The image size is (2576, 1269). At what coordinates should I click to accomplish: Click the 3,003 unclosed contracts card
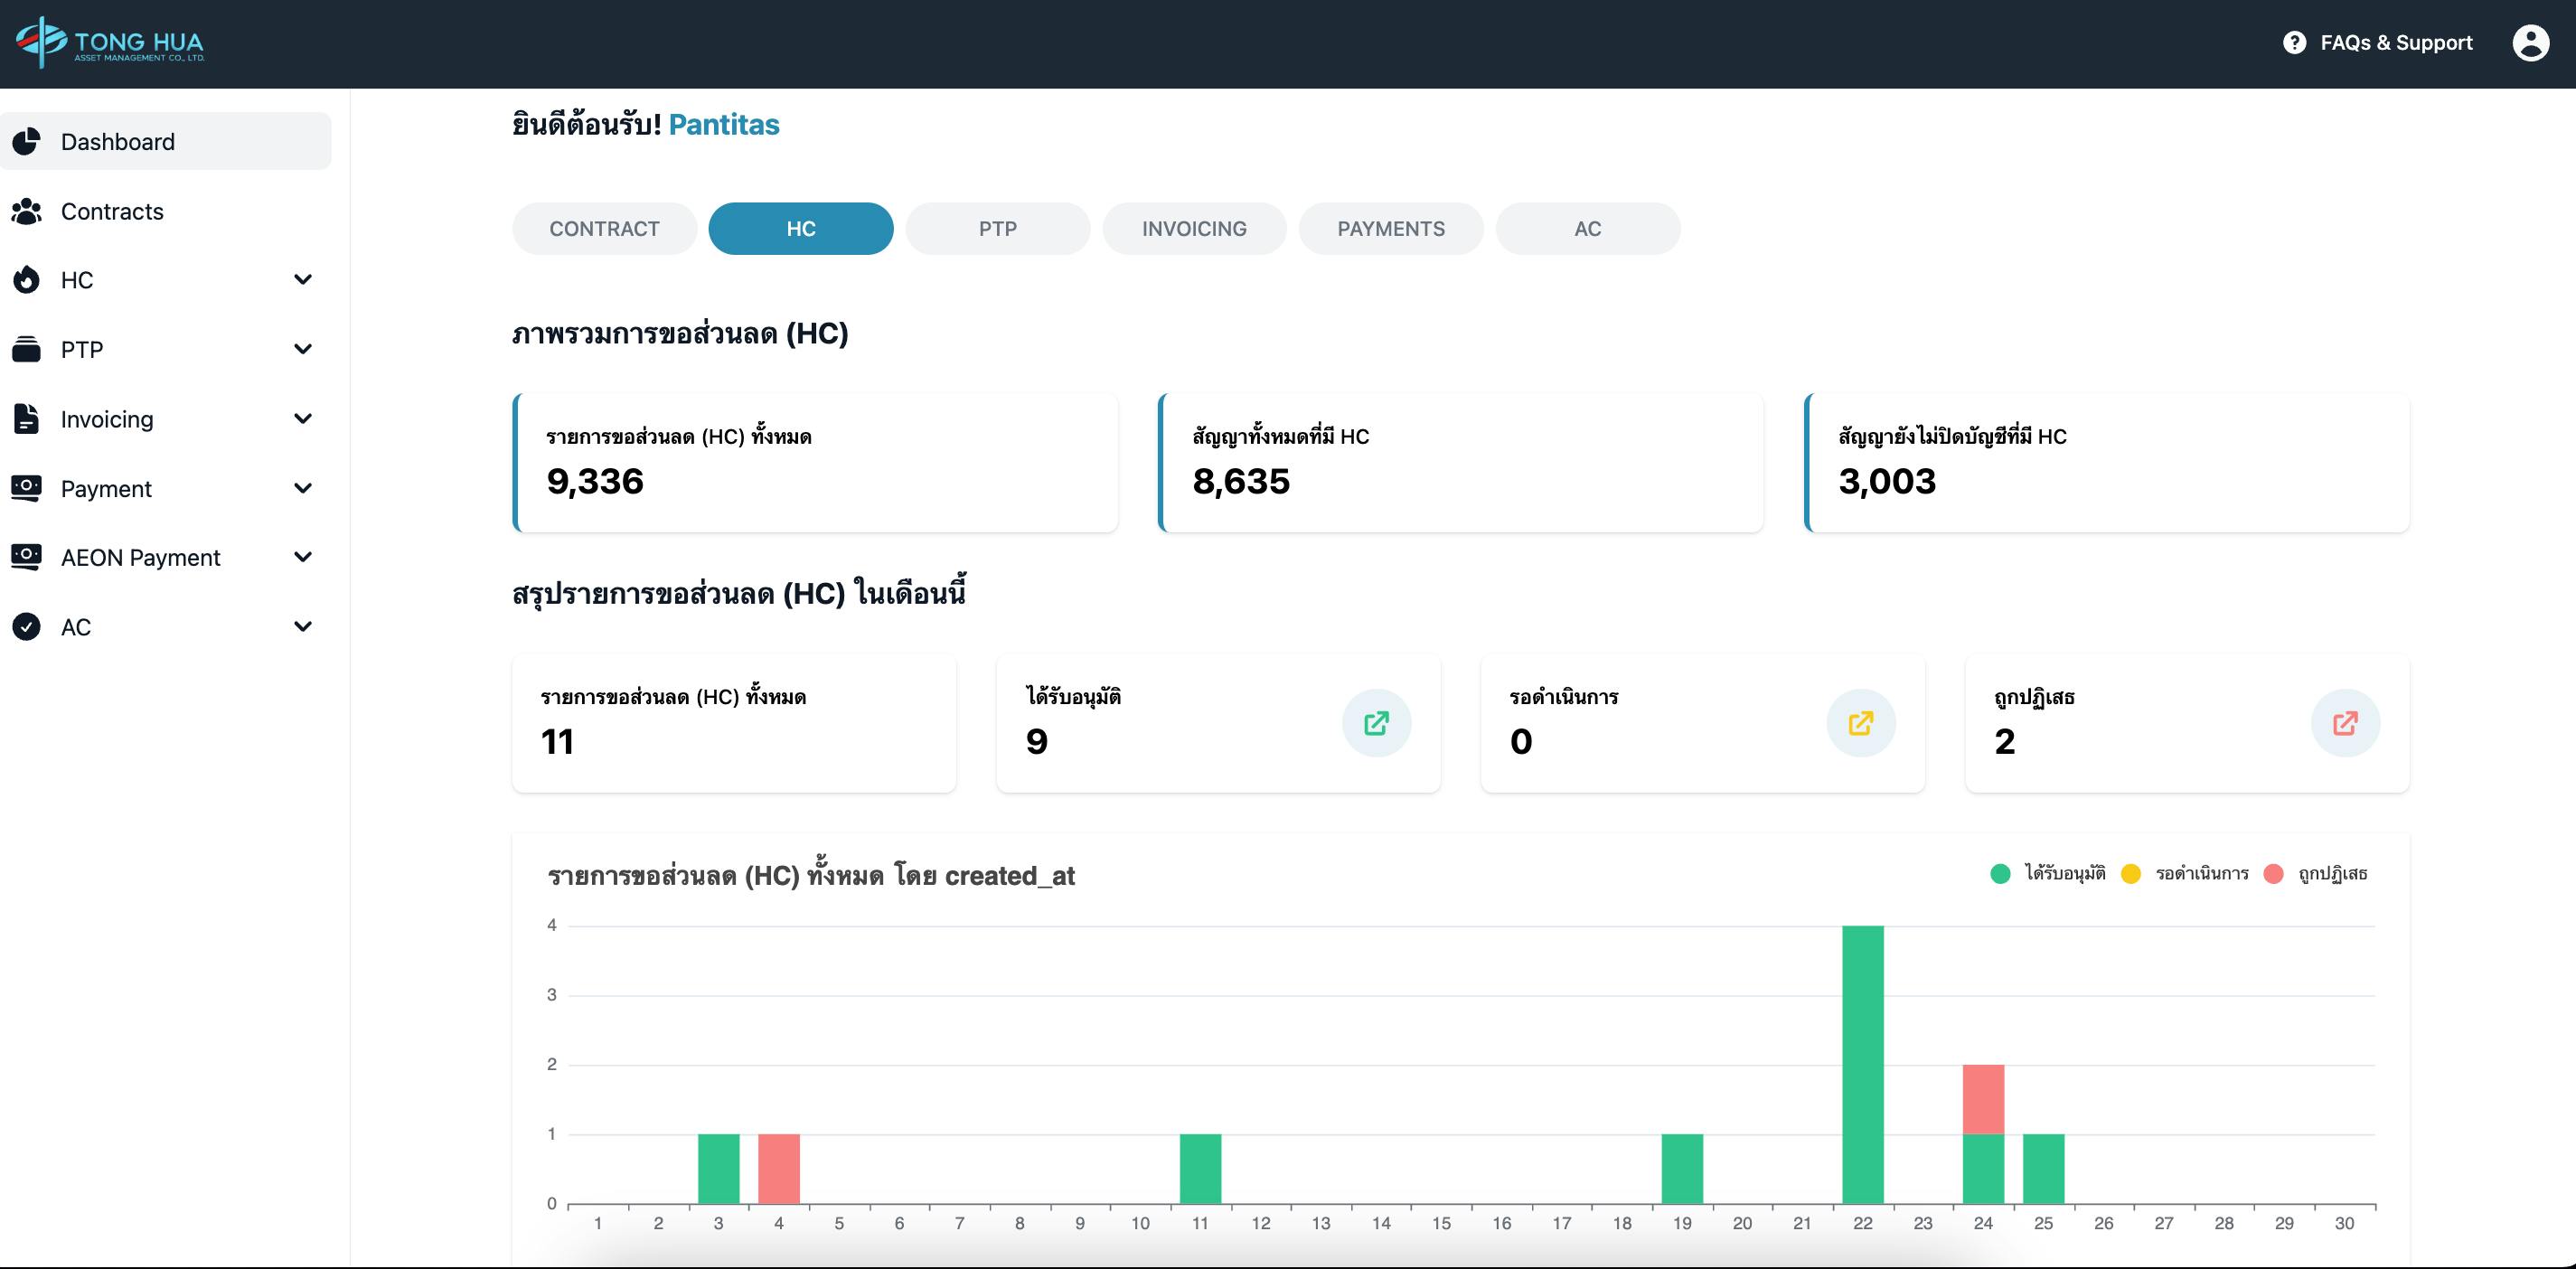[2106, 462]
